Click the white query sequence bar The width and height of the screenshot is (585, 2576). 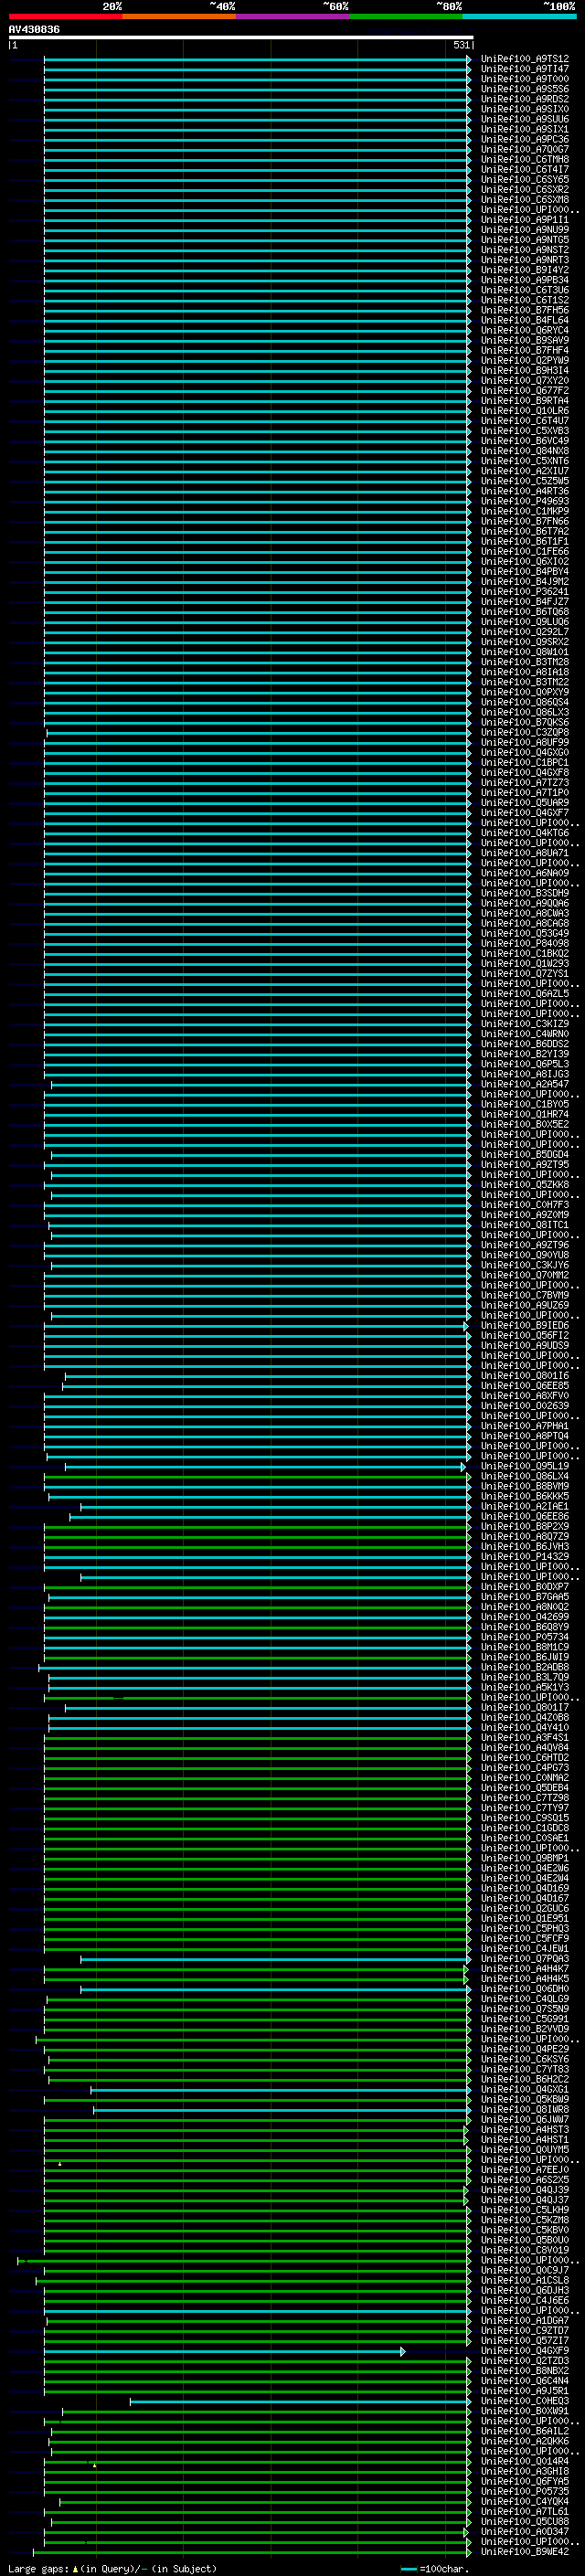coord(241,37)
